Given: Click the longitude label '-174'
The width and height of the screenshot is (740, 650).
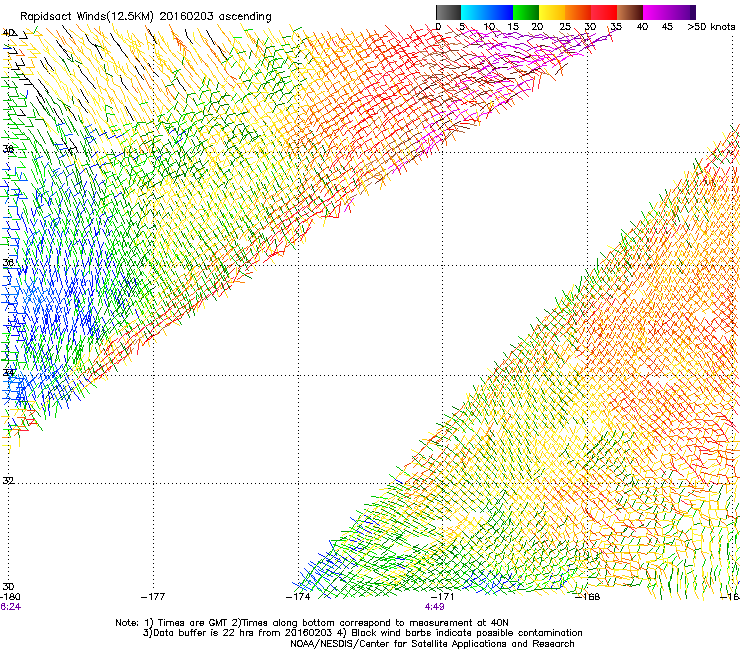Looking at the screenshot, I should tap(298, 597).
